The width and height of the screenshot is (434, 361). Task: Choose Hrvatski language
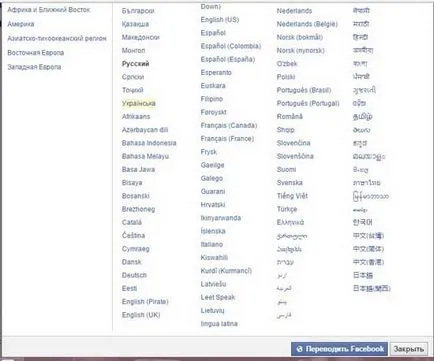coord(213,205)
